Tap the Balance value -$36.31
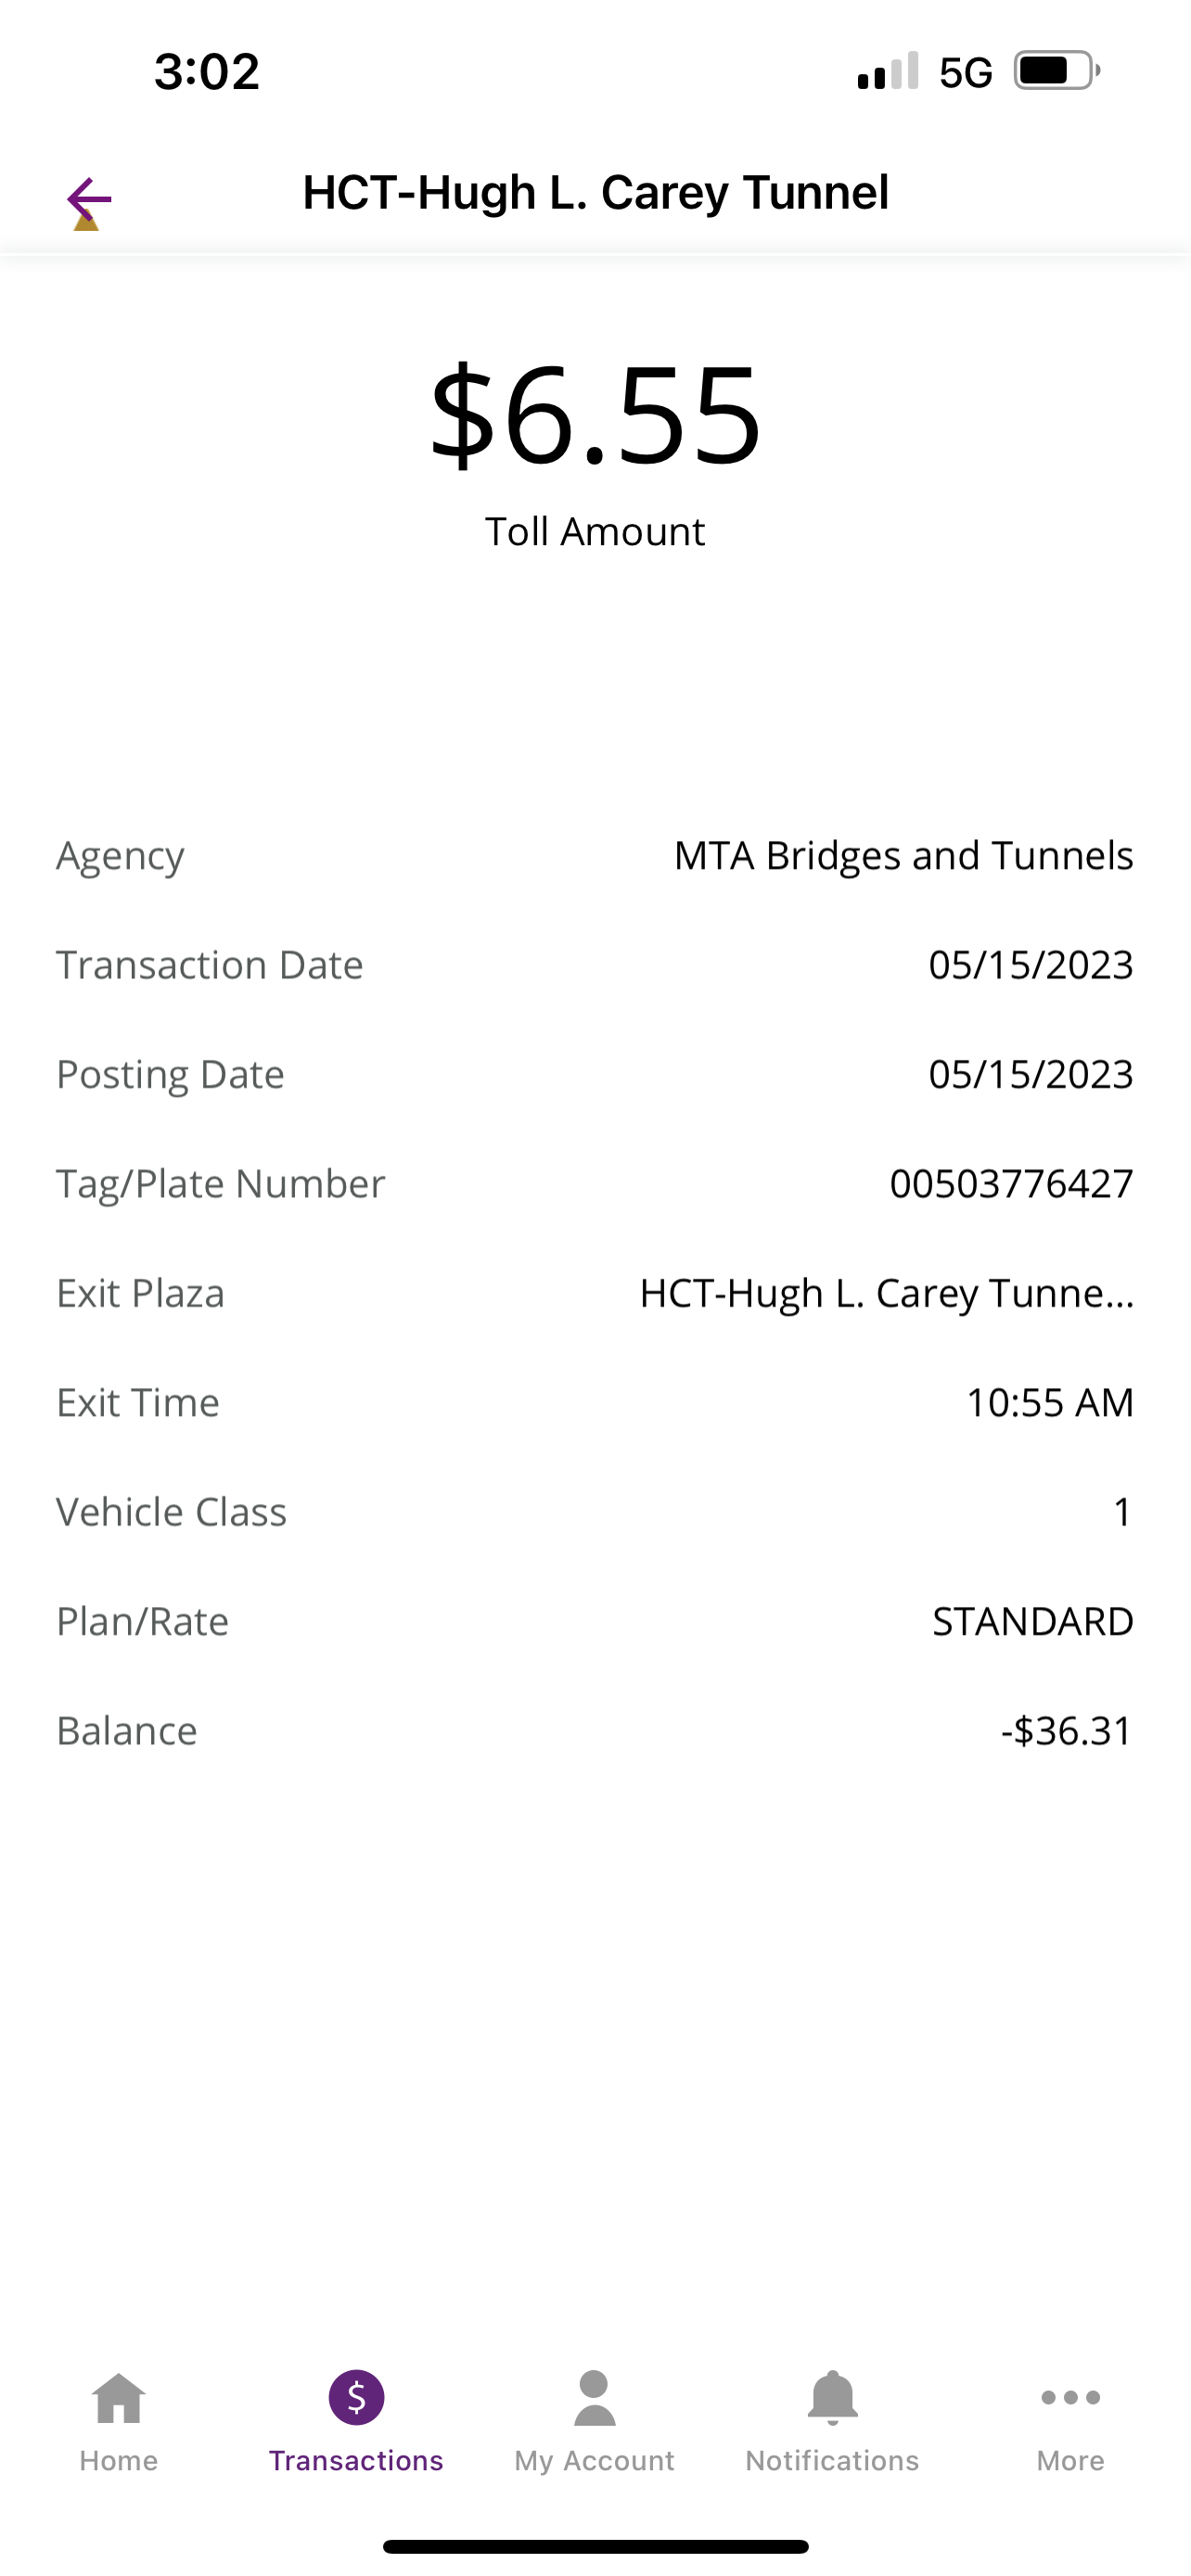Viewport: 1191px width, 2576px height. click(1067, 1731)
